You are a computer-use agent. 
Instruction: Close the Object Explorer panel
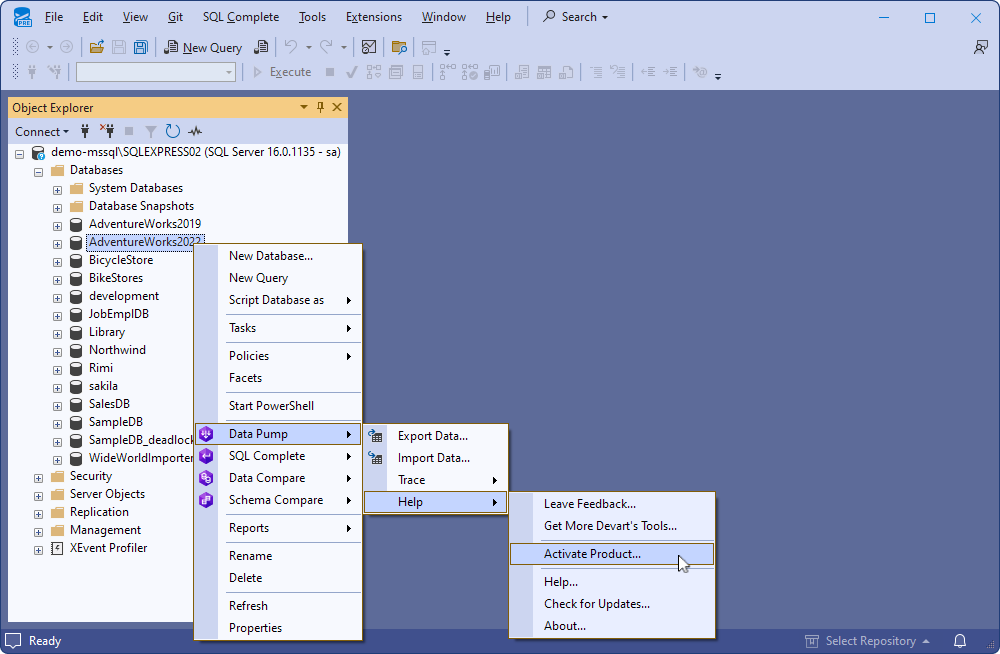pyautogui.click(x=337, y=107)
